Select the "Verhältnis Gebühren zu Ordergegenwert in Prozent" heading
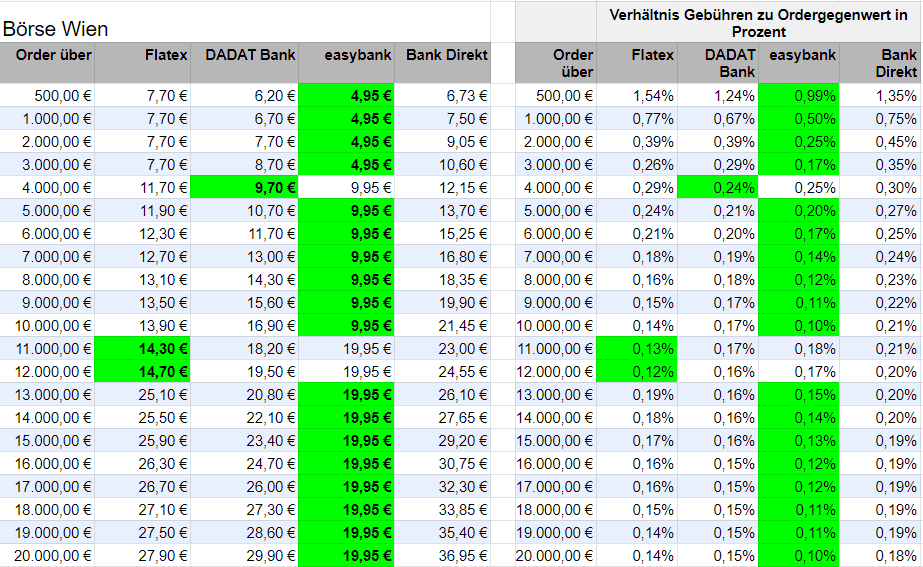 click(758, 23)
